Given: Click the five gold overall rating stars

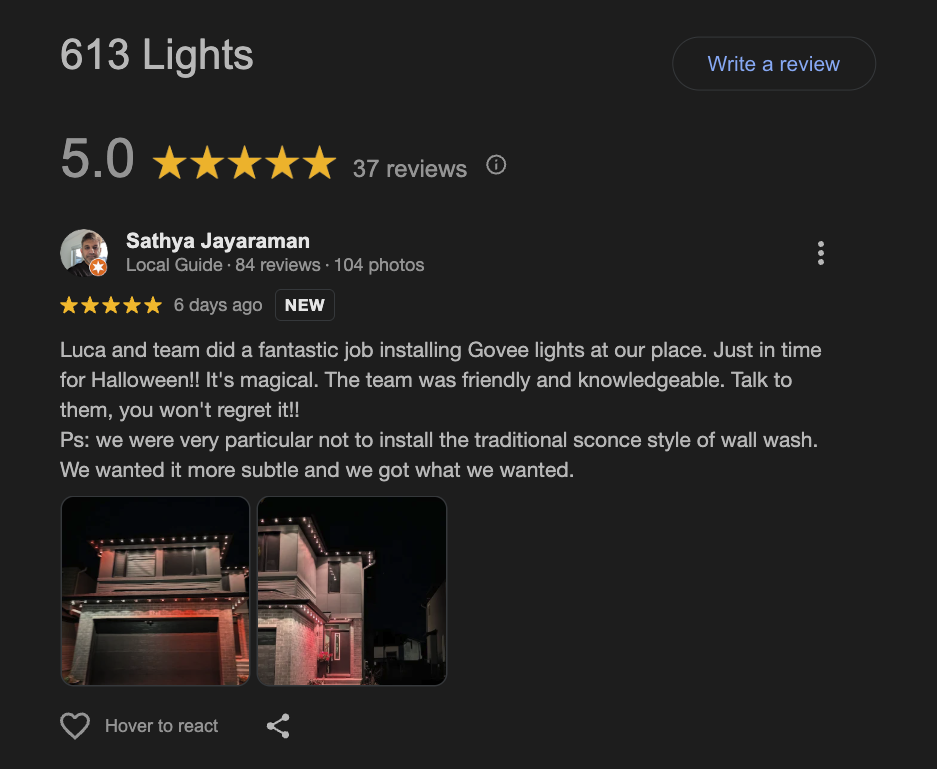Looking at the screenshot, I should coord(244,163).
